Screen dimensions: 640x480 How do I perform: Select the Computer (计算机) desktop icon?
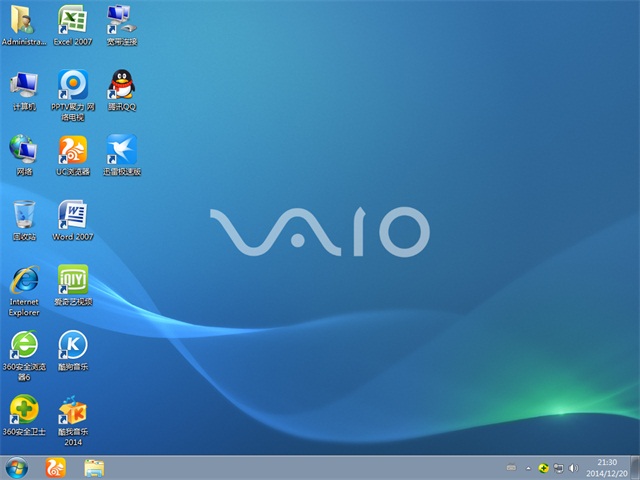tap(24, 86)
